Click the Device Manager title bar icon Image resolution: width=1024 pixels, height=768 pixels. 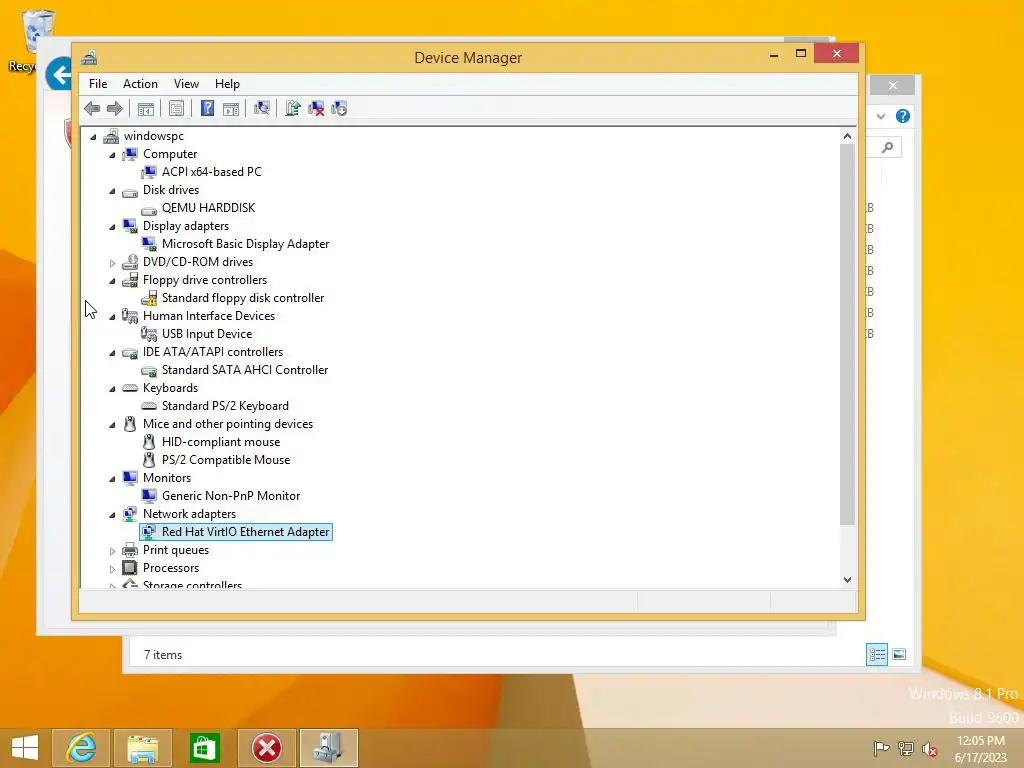pos(89,57)
